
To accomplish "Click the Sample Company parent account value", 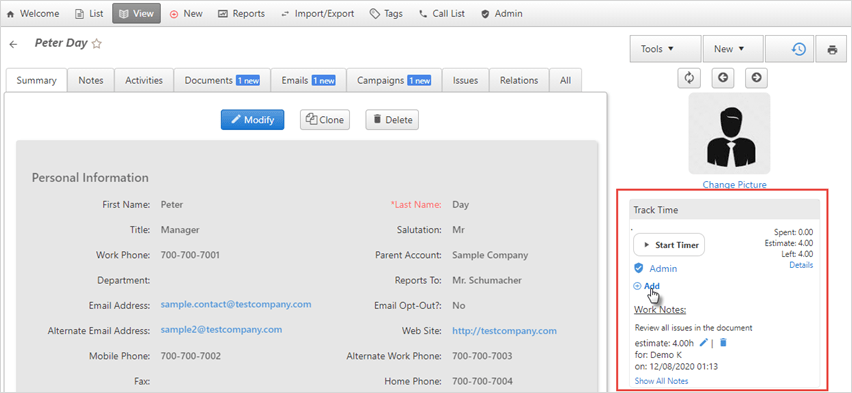I will pos(490,255).
